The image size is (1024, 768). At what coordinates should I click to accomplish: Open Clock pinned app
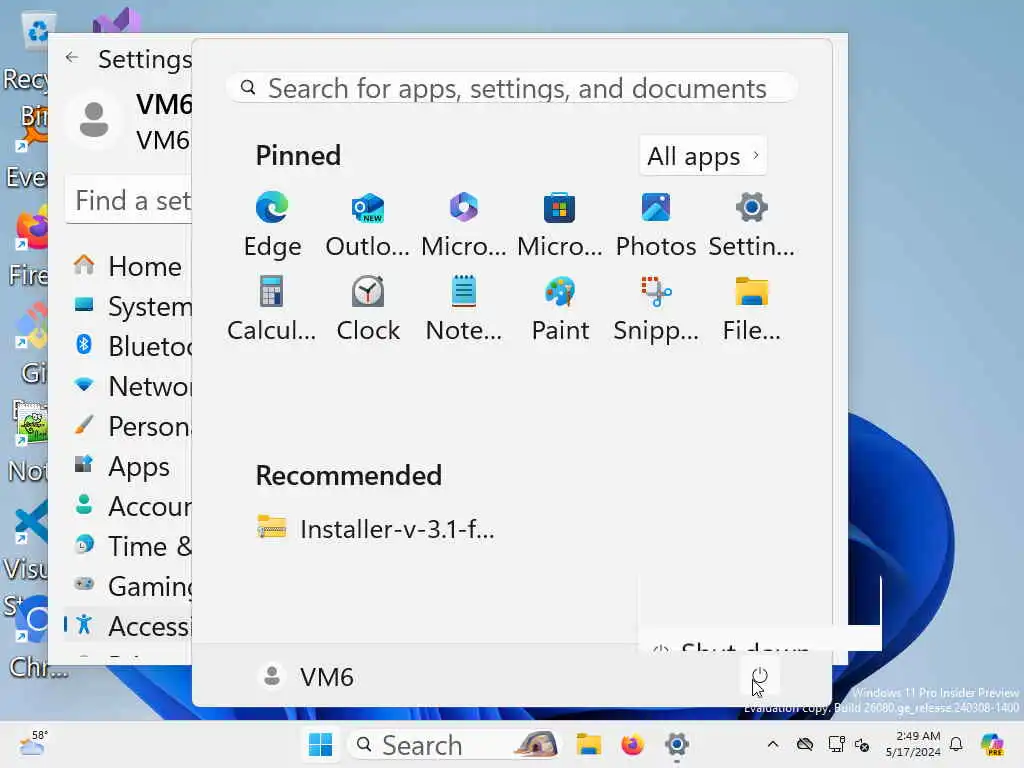(x=368, y=309)
